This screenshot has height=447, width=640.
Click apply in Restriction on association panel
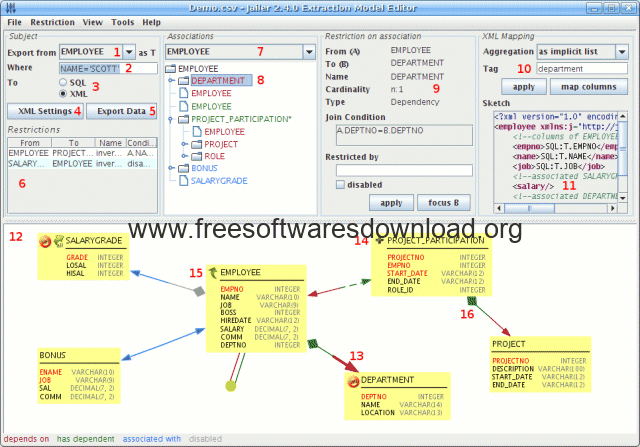391,202
